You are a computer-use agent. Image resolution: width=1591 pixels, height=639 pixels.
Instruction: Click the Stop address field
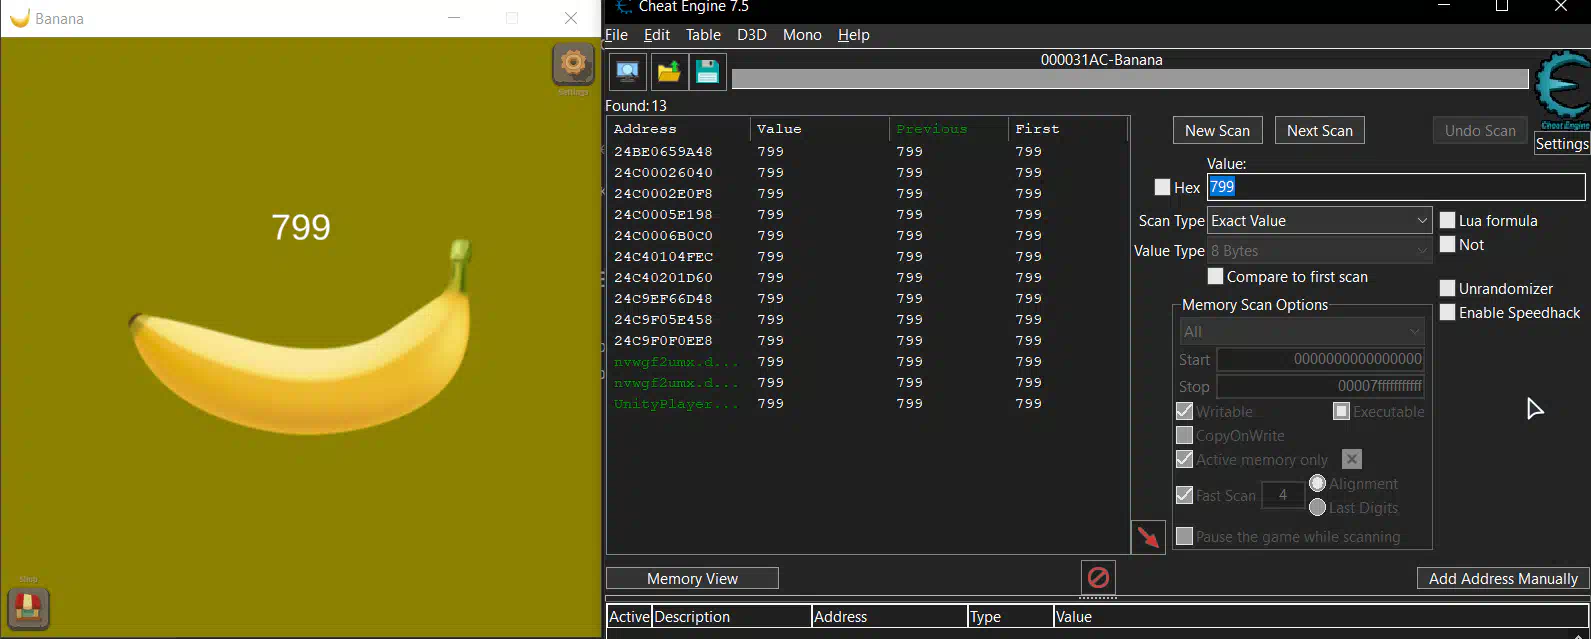point(1320,386)
